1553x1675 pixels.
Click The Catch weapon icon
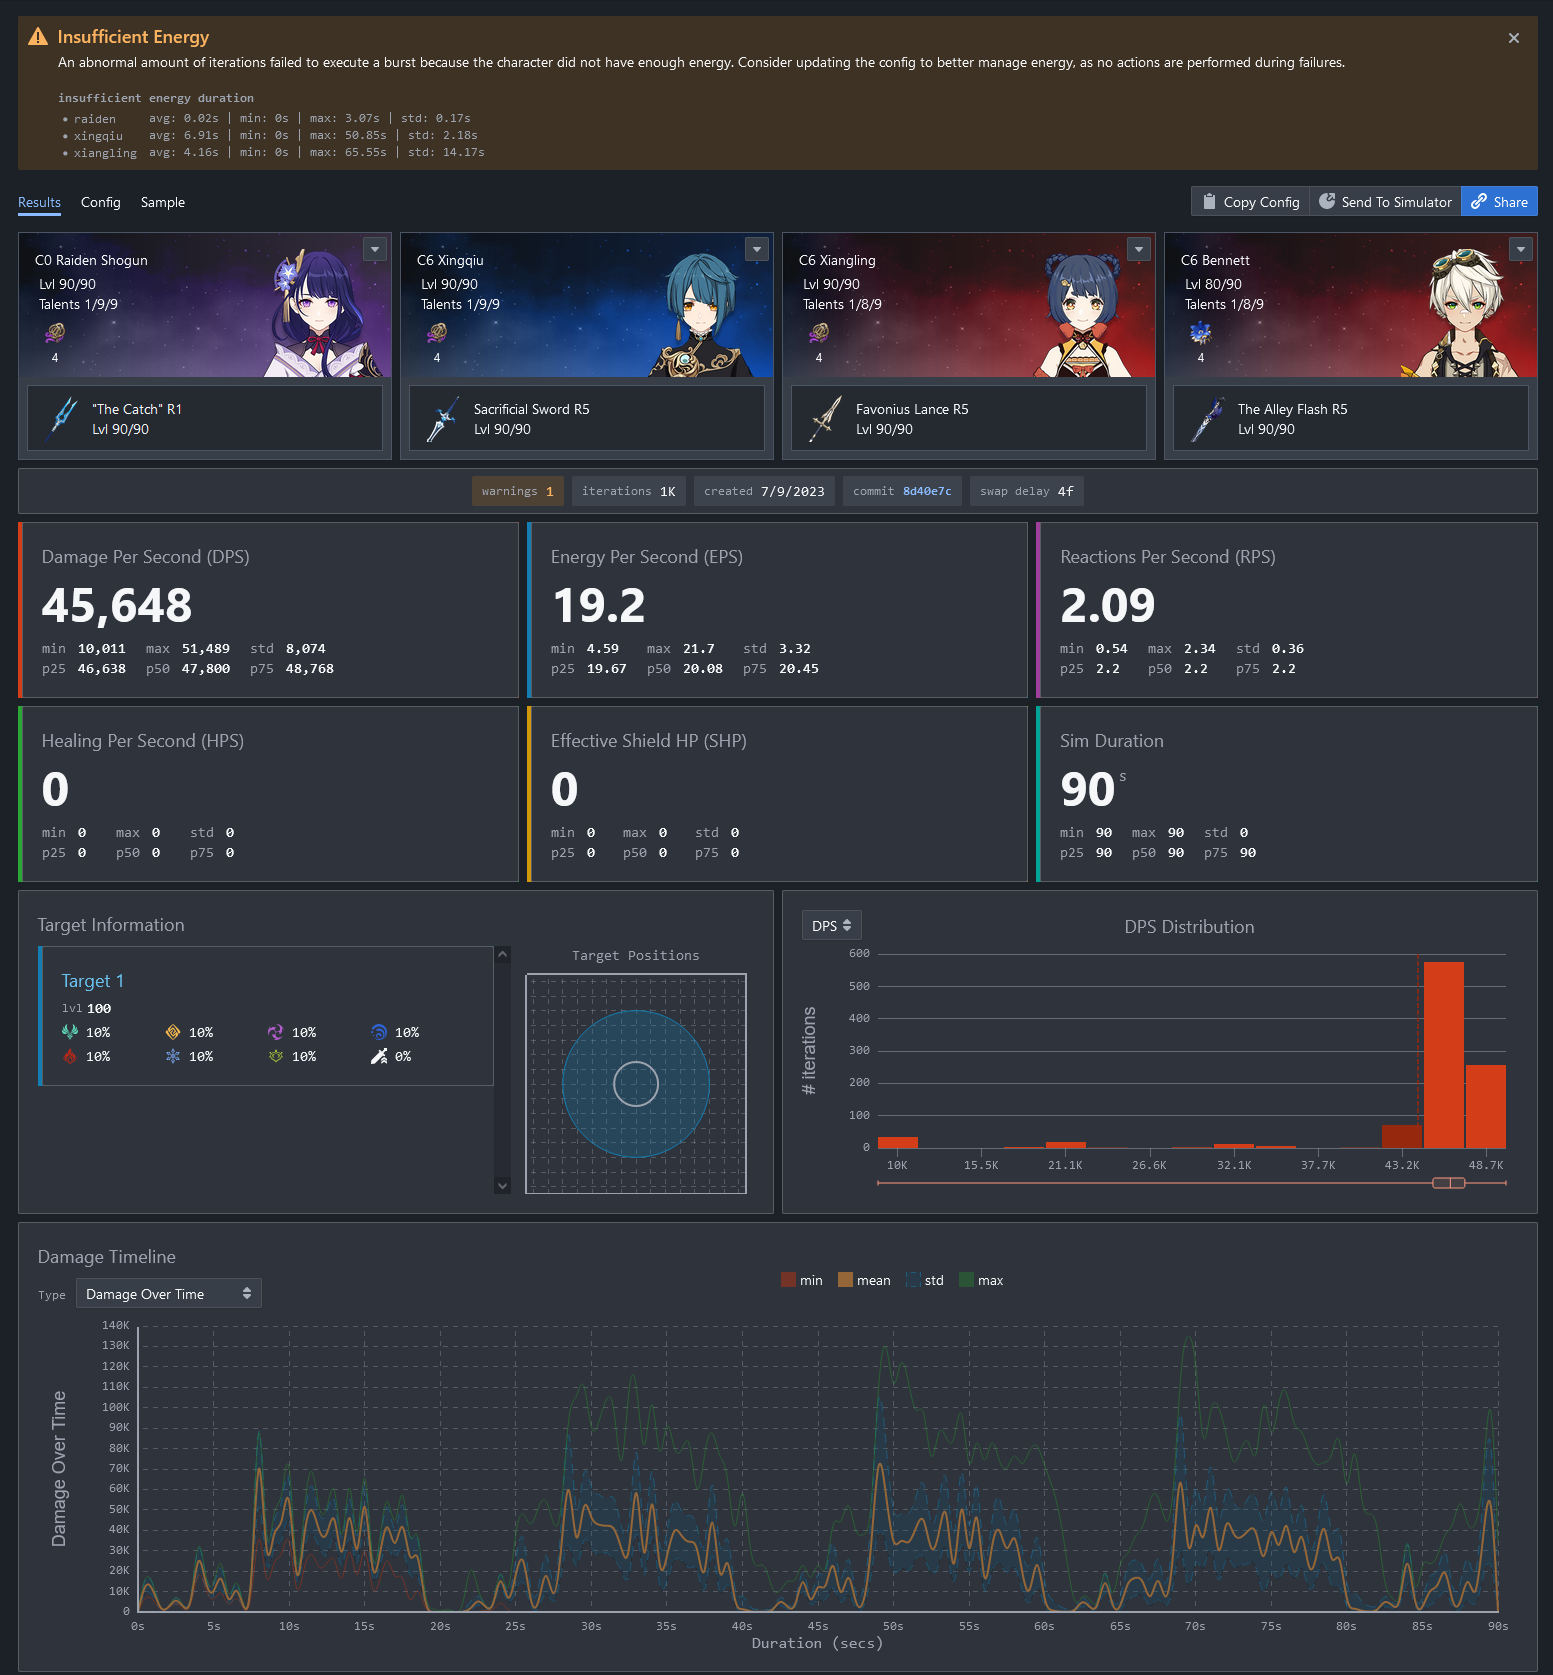point(64,419)
